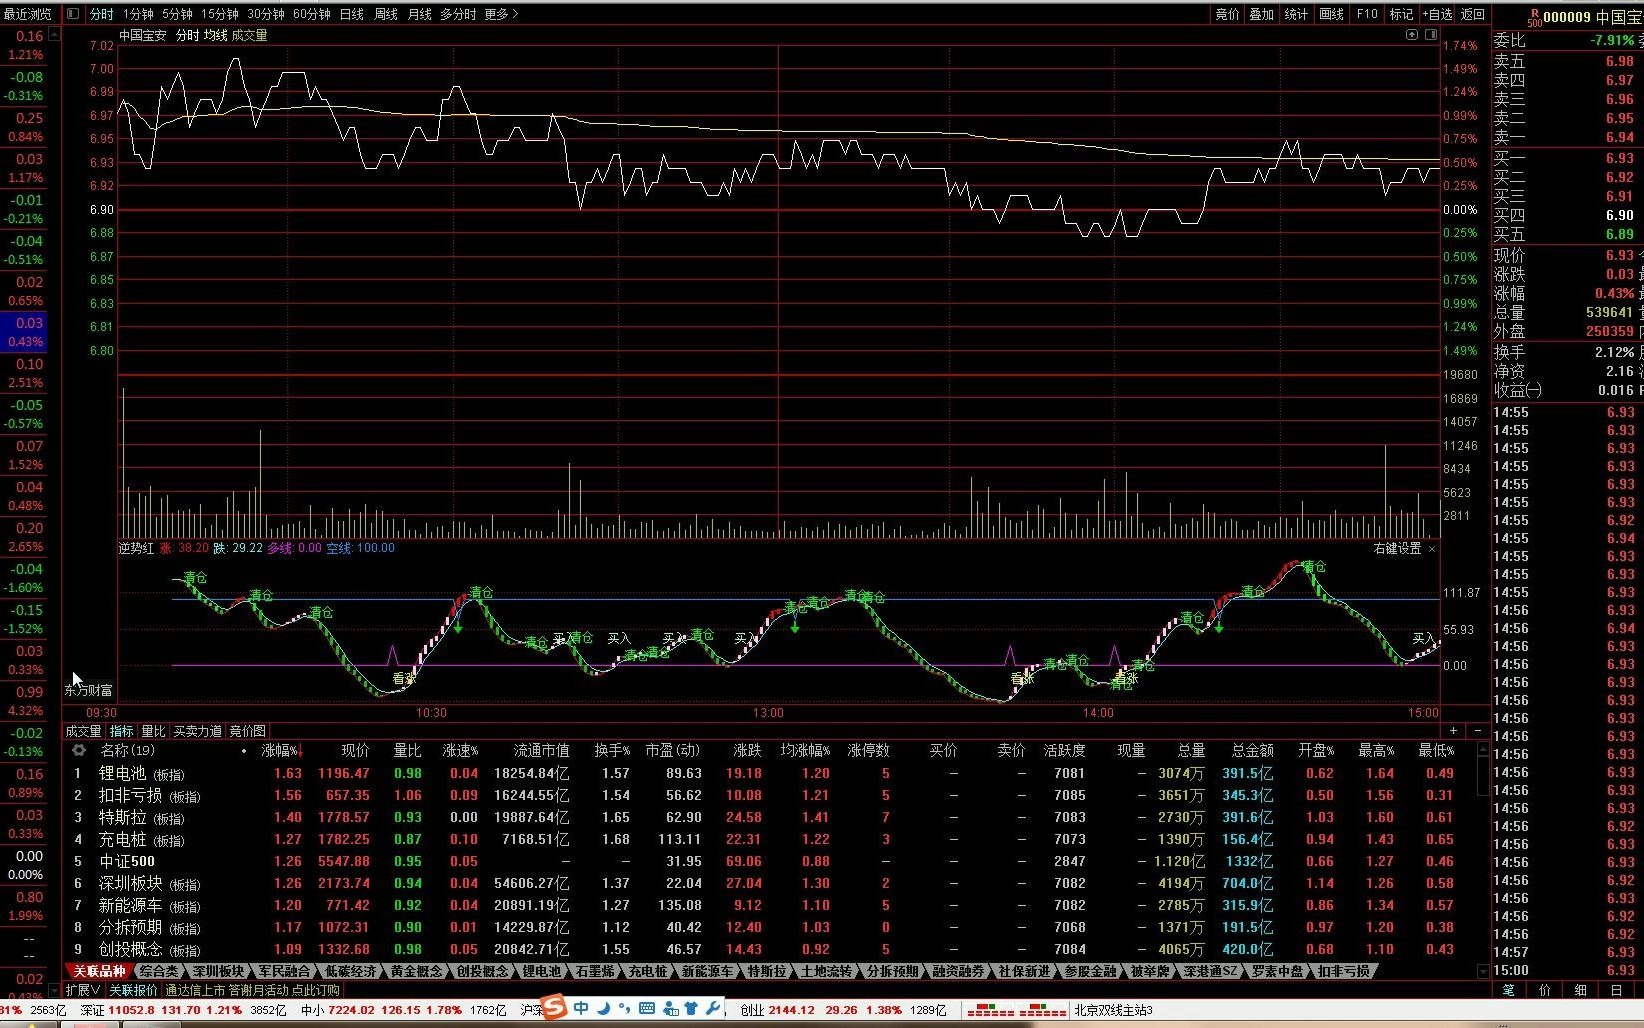Switch to the 军民融合 sector tab
1644x1028 pixels.
(284, 971)
